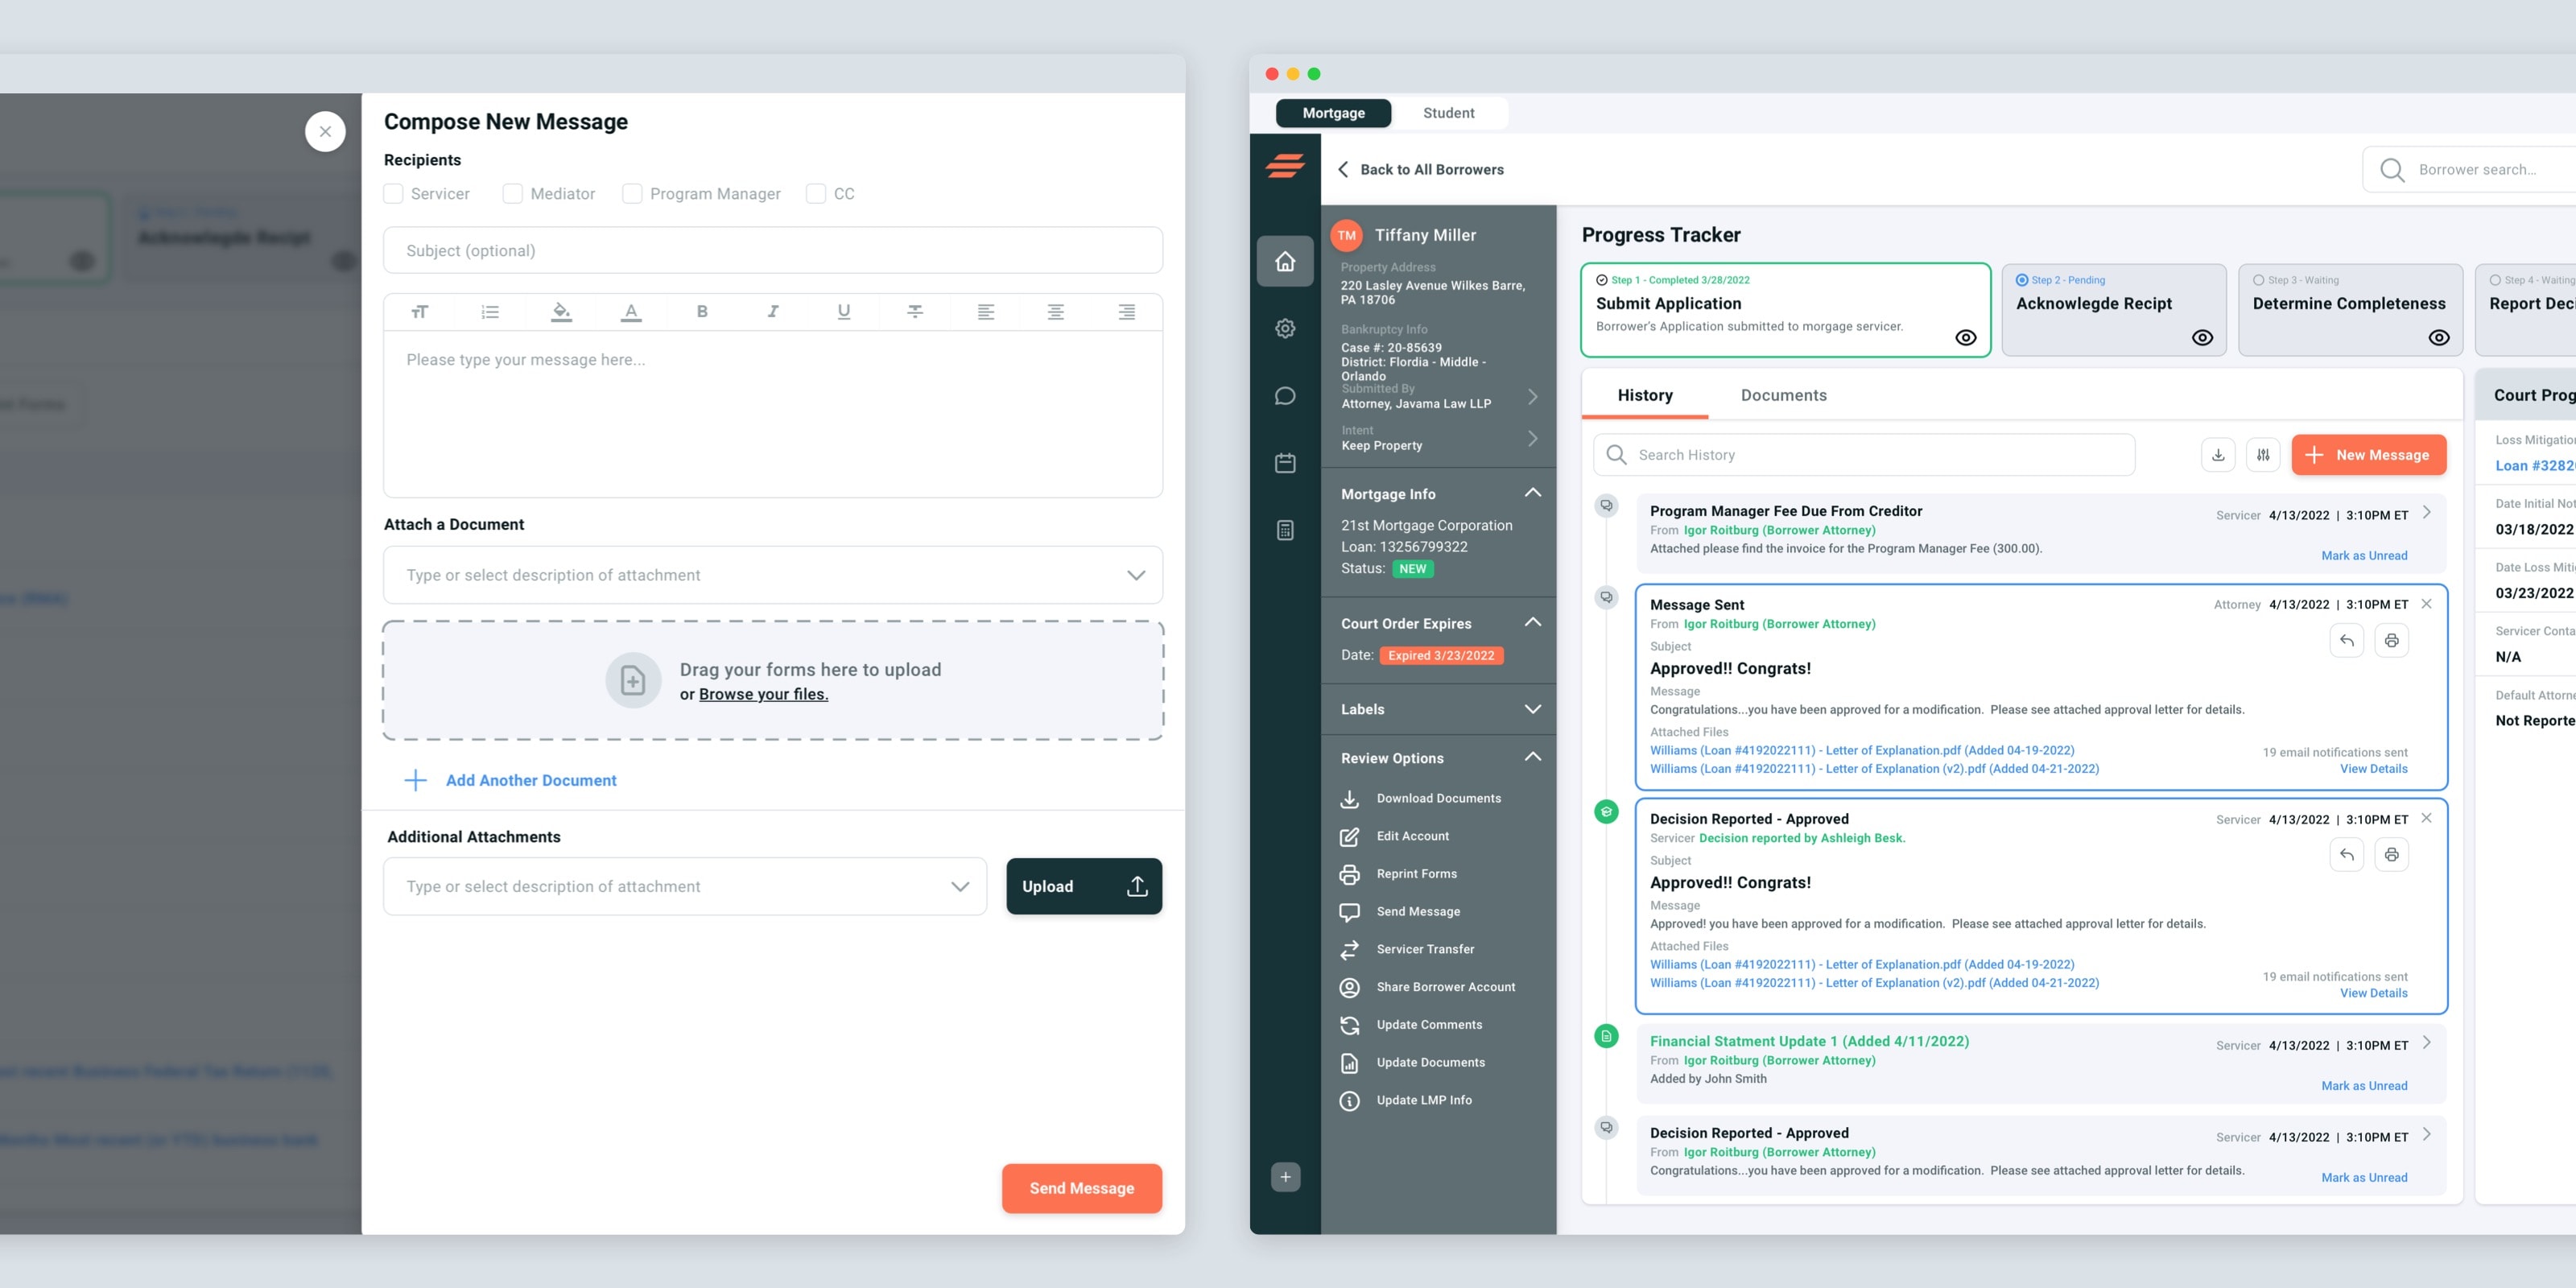Screen dimensions: 2576x1288
Task: Toggle italic formatting in composer
Action: [x=773, y=312]
